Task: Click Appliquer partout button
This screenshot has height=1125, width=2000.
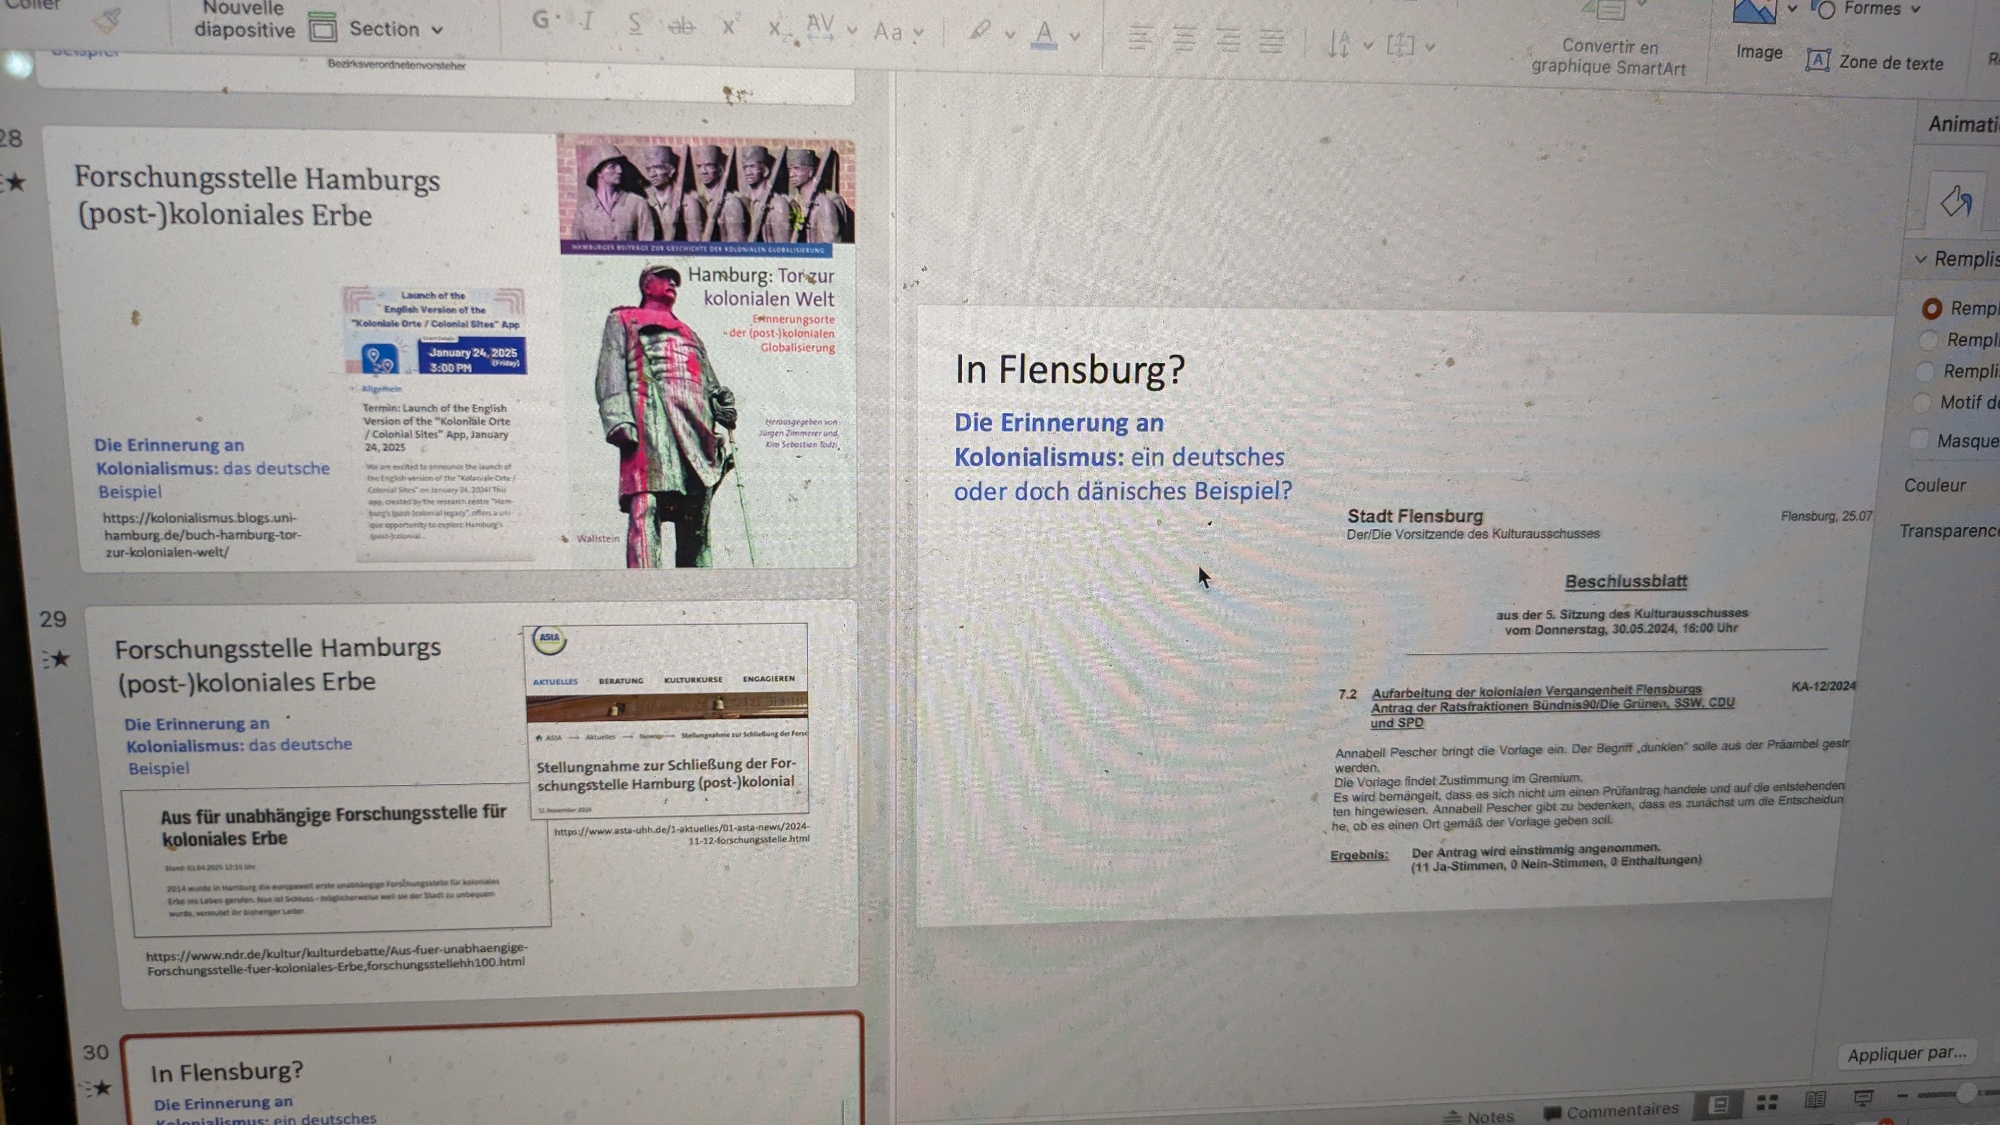Action: coord(1906,1053)
